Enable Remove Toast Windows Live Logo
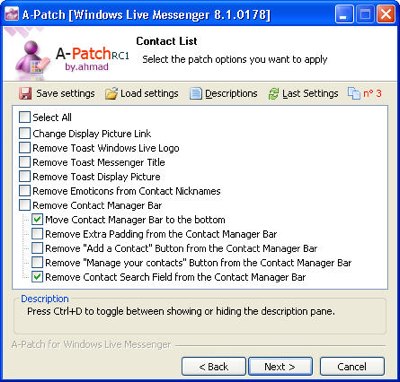Image resolution: width=400 pixels, height=382 pixels. (25, 148)
